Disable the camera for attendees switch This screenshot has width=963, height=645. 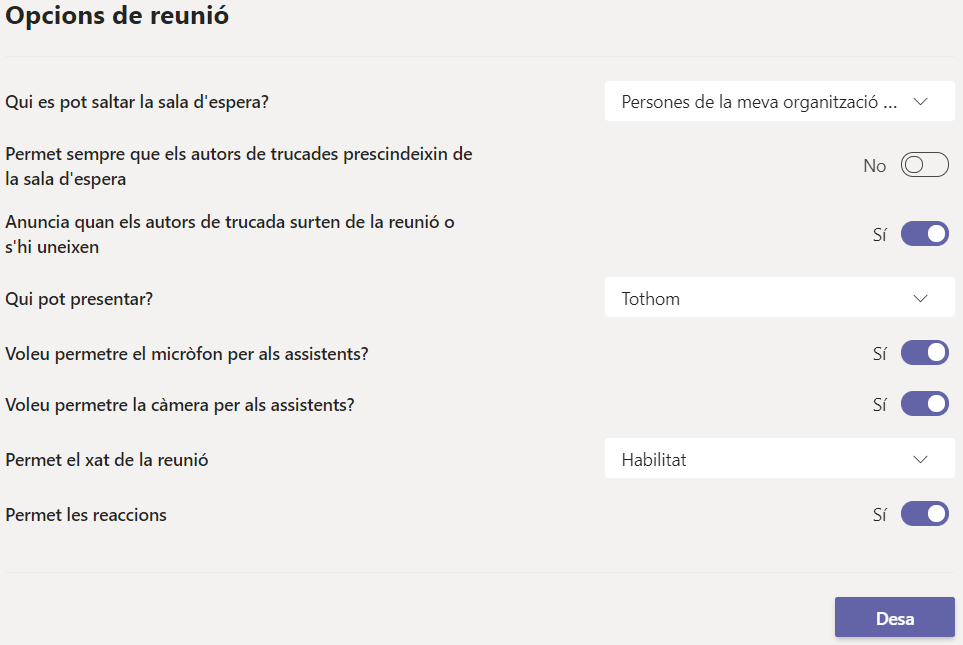(924, 404)
